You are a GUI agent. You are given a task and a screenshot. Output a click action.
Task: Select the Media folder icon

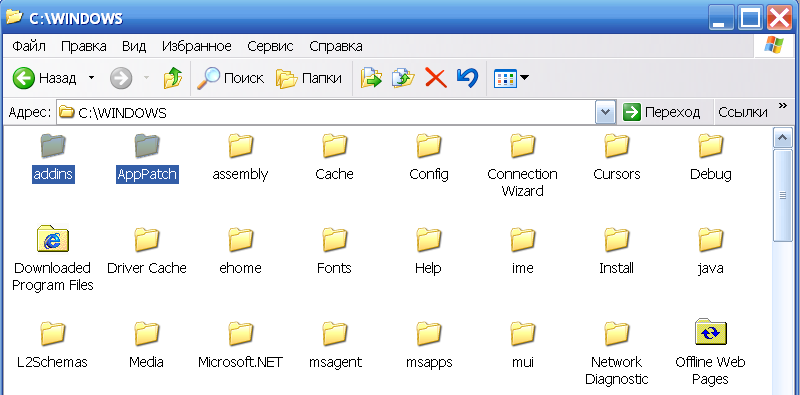(x=147, y=334)
